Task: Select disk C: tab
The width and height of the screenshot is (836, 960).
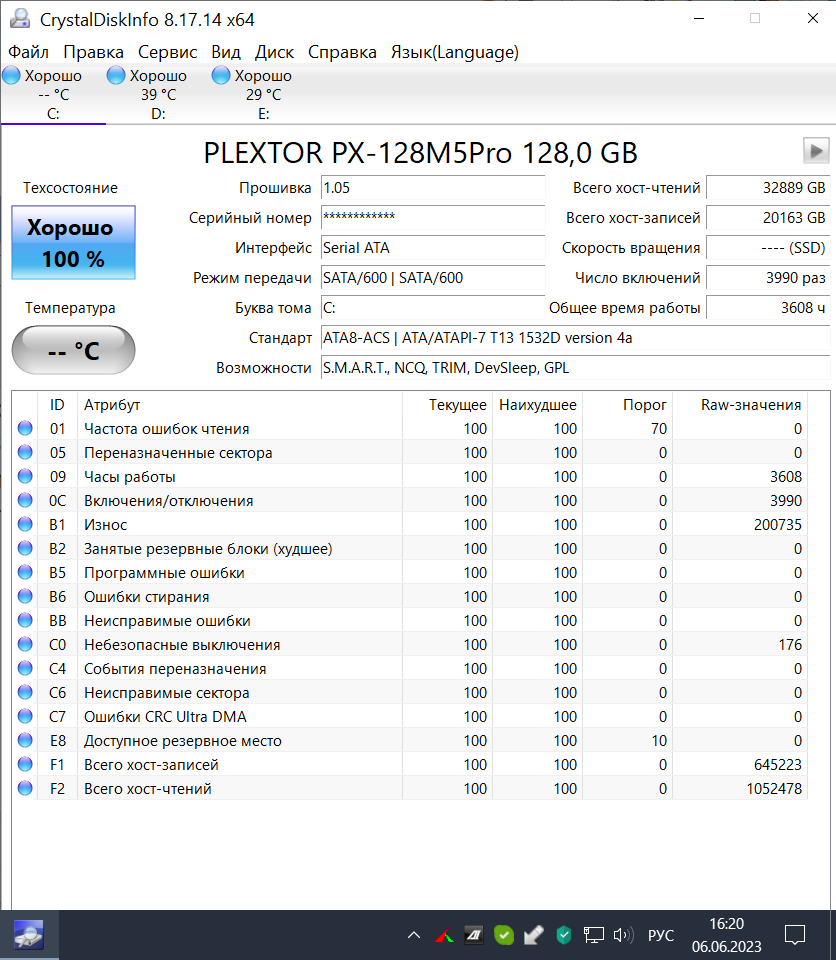Action: pos(53,94)
